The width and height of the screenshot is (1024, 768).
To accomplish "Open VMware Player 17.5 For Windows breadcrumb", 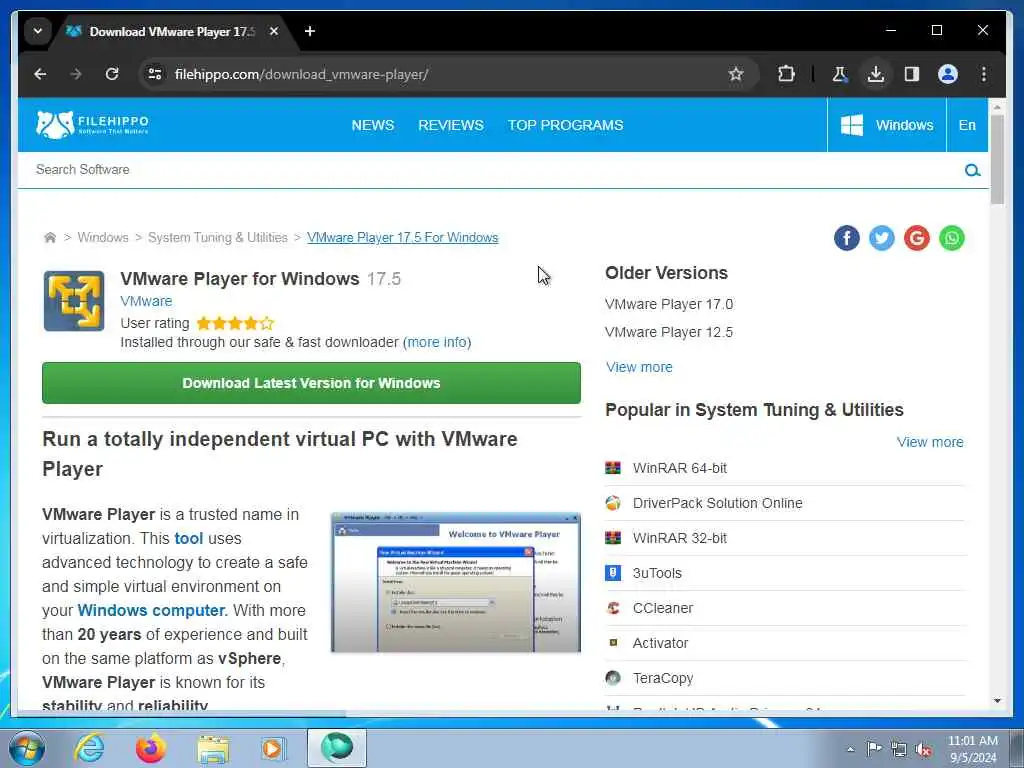I will point(402,237).
